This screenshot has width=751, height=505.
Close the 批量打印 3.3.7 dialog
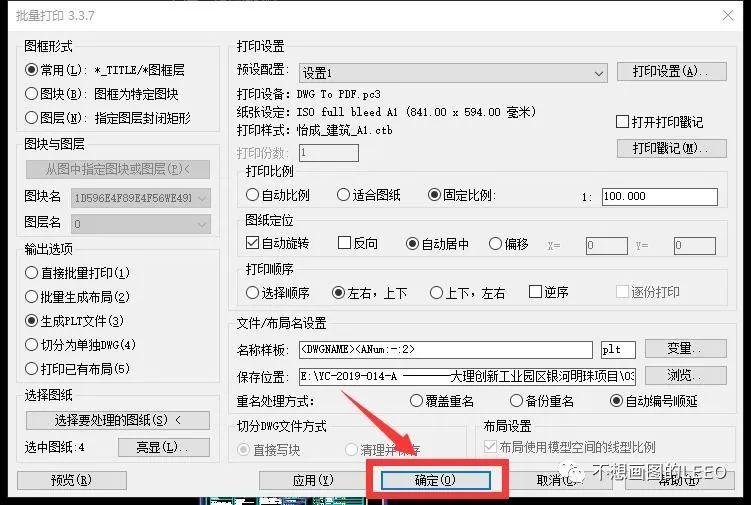pos(728,15)
